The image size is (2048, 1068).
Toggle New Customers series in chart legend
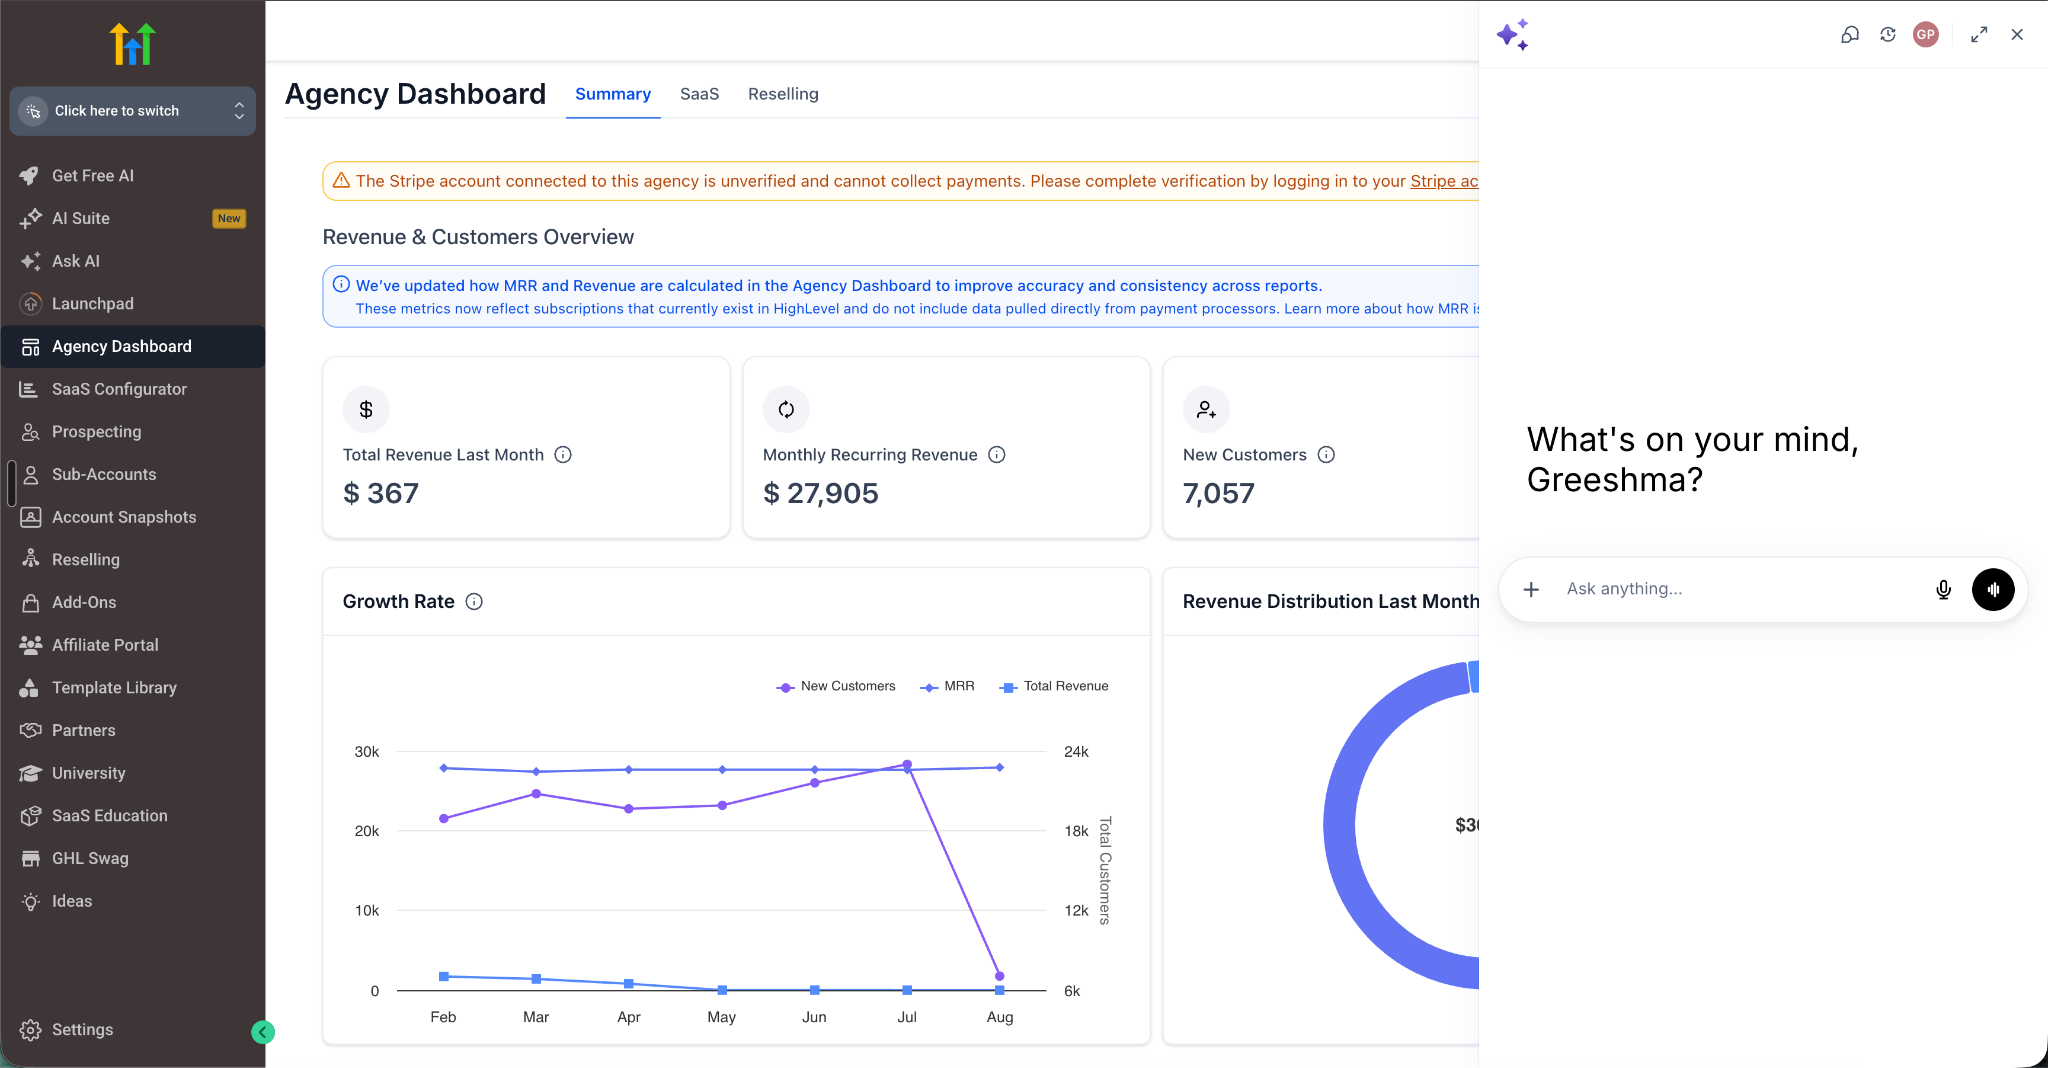click(836, 686)
